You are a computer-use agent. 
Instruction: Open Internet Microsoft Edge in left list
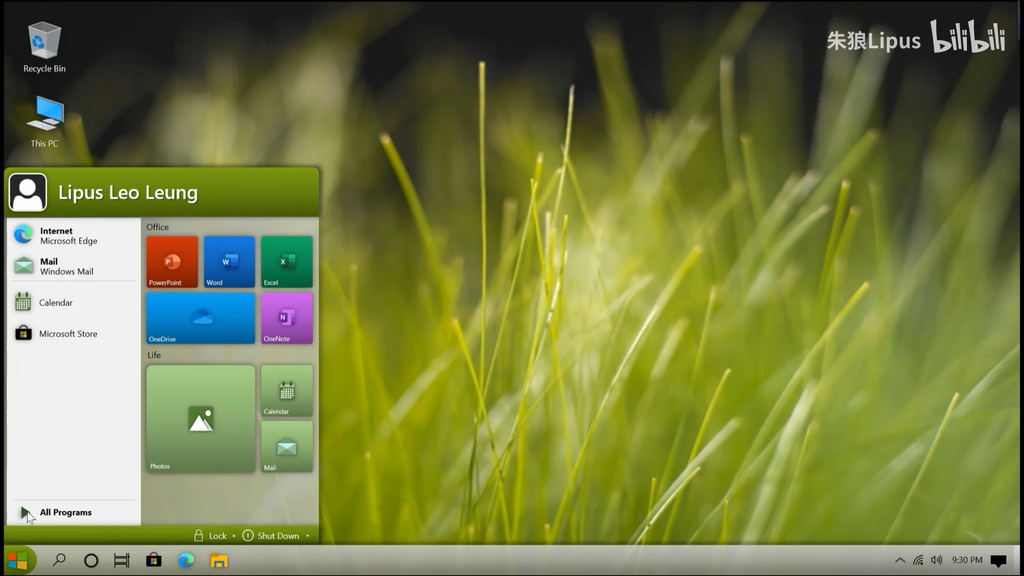[x=60, y=236]
